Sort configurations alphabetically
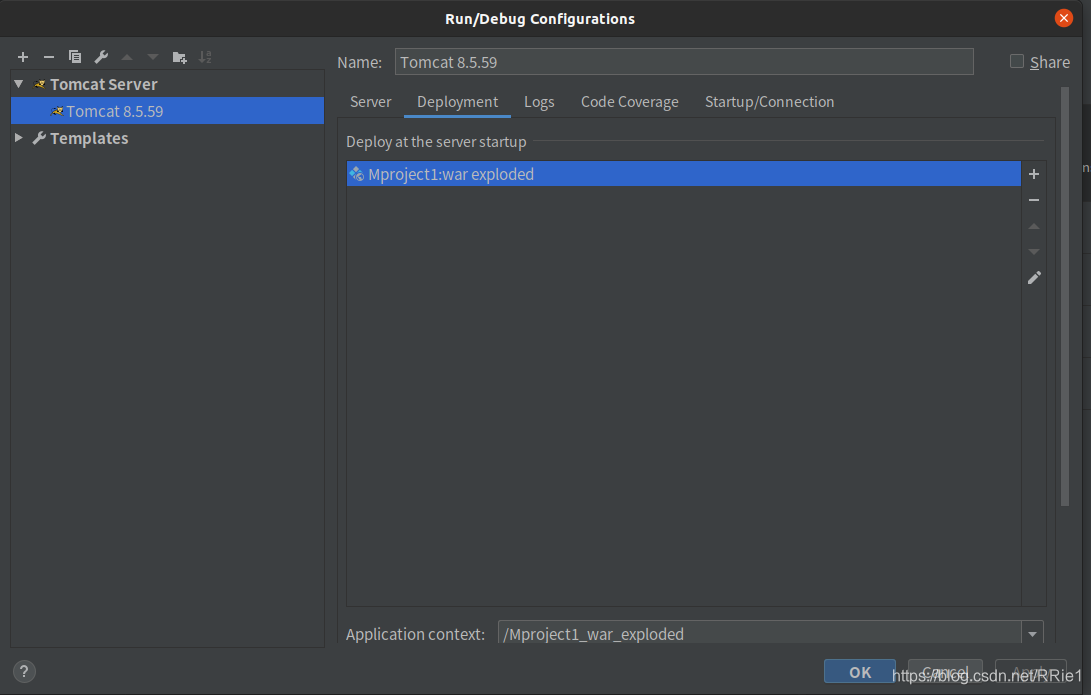The width and height of the screenshot is (1091, 695). pyautogui.click(x=205, y=57)
